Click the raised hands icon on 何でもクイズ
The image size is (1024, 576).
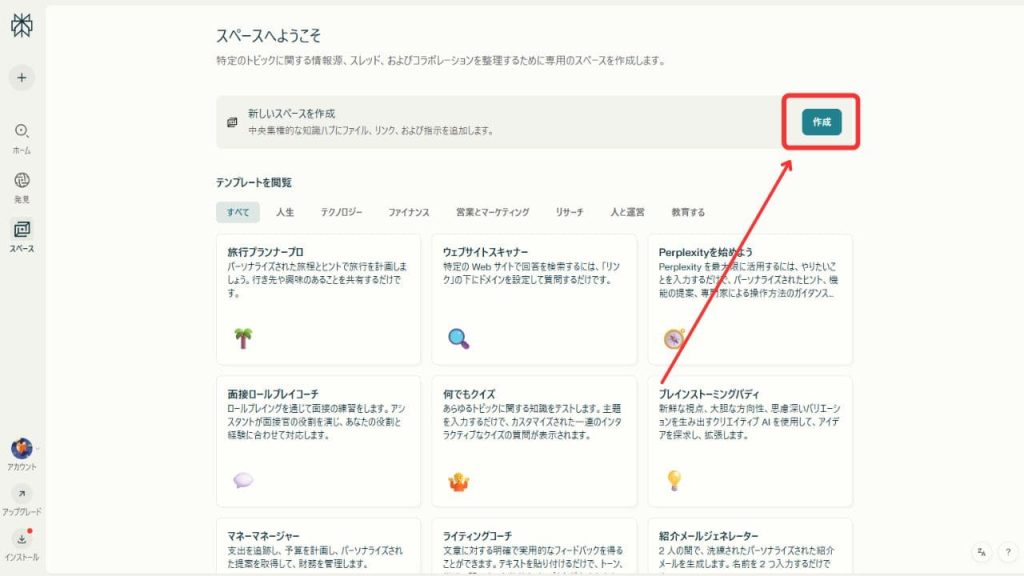coord(458,482)
